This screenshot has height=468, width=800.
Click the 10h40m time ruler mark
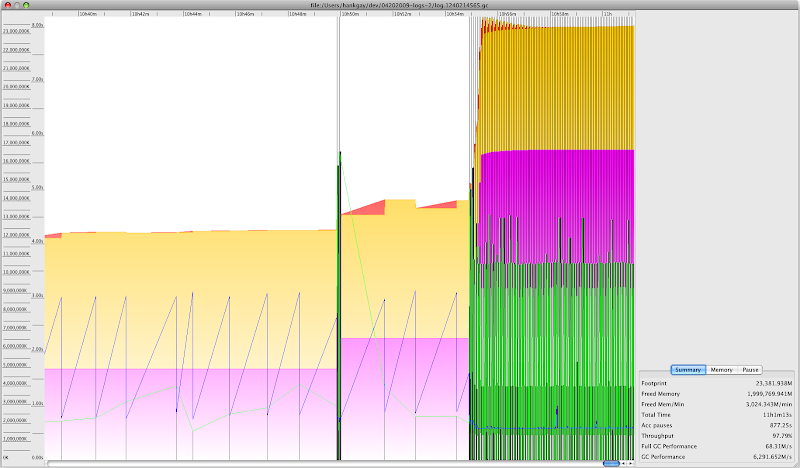[88, 15]
